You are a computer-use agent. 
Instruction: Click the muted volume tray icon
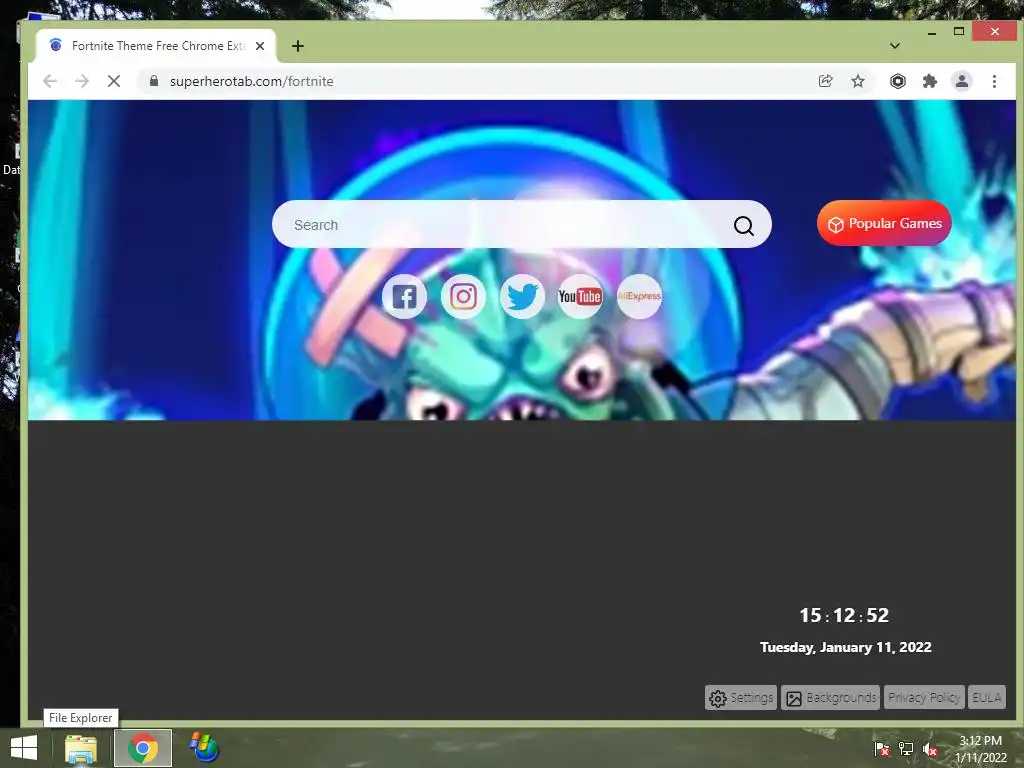pyautogui.click(x=930, y=748)
